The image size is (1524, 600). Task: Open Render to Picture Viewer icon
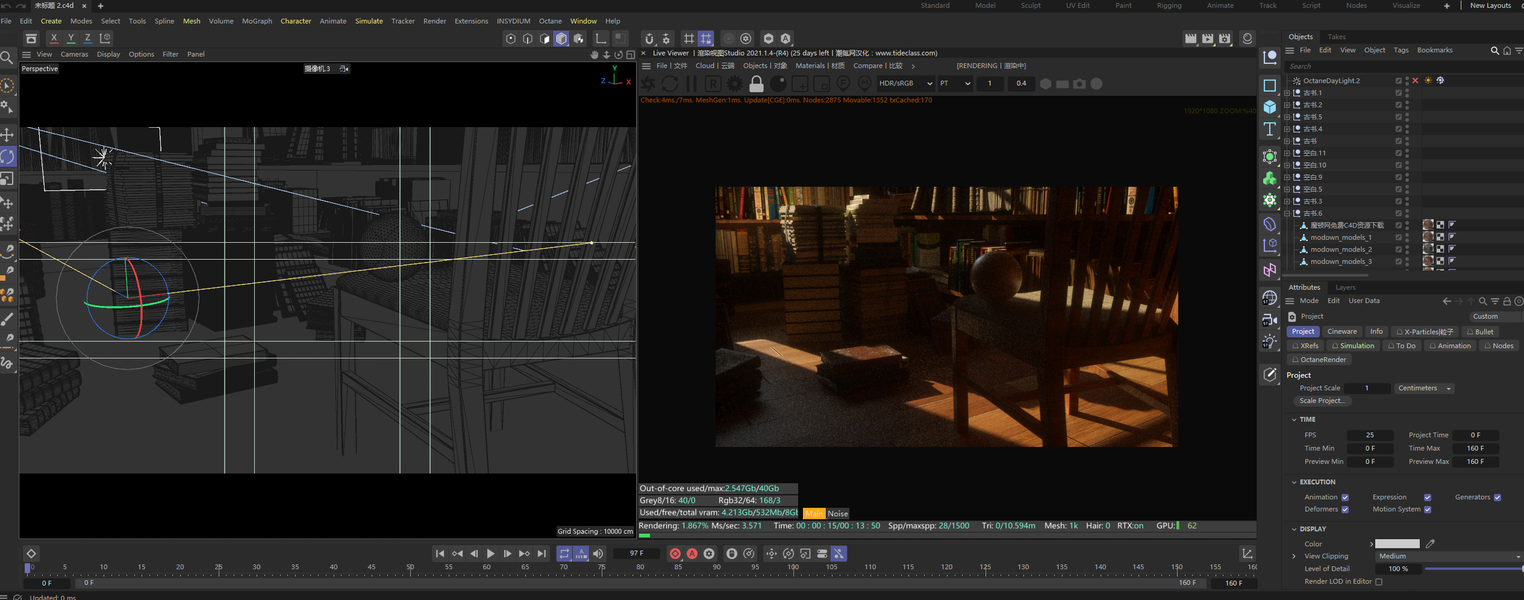[1208, 38]
